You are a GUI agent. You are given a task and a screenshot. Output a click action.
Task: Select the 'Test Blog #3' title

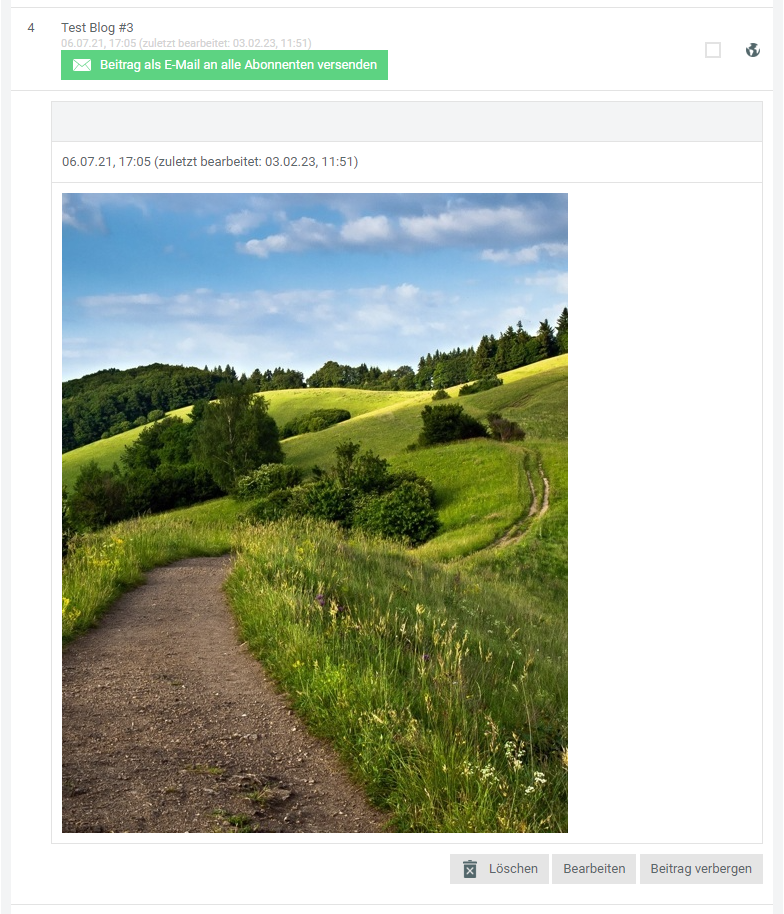tap(97, 27)
